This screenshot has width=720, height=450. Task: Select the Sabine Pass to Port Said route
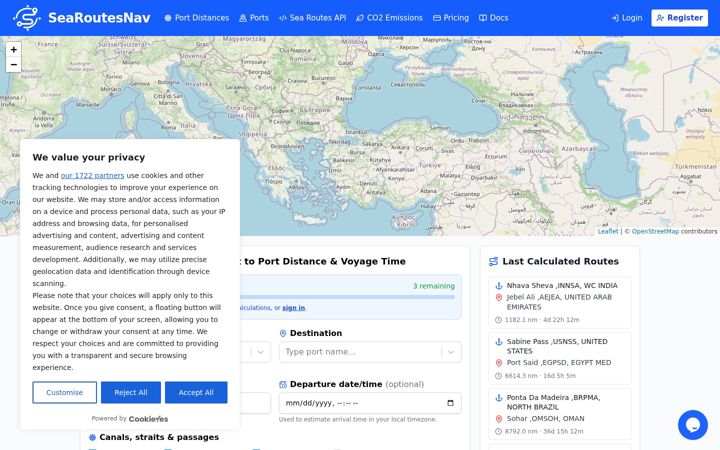[560, 359]
